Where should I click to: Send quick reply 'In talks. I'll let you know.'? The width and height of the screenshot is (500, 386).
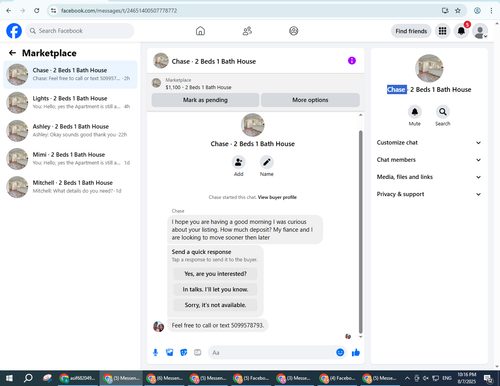tap(215, 289)
